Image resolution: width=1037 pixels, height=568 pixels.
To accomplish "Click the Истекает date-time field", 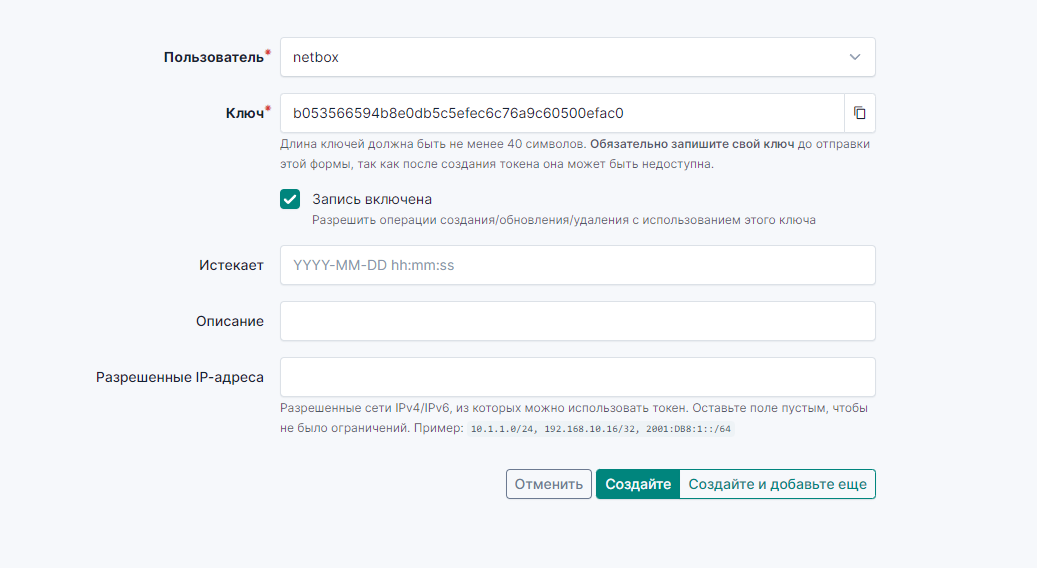I will click(577, 265).
